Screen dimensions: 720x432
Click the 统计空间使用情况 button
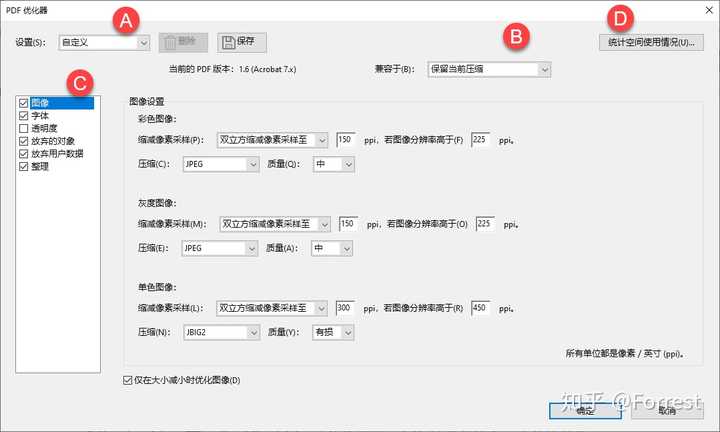651,42
